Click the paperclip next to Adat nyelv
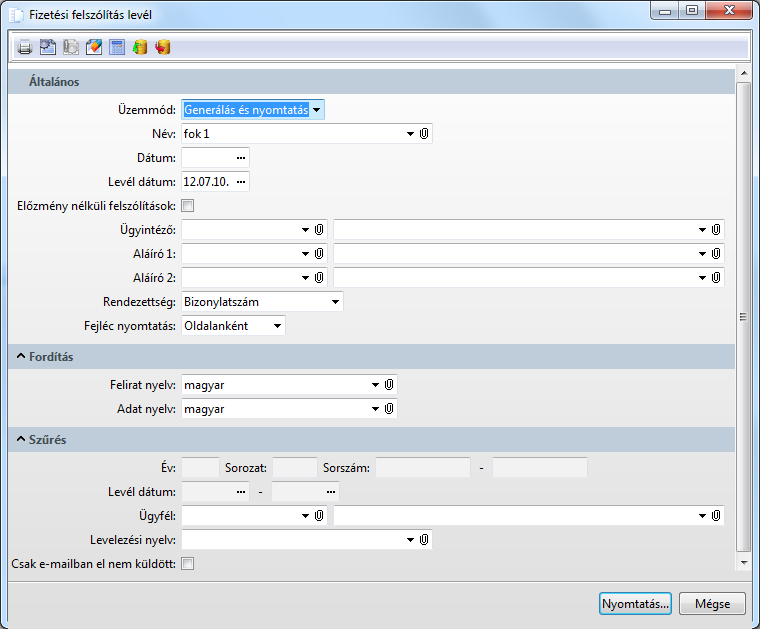This screenshot has width=760, height=629. point(389,409)
